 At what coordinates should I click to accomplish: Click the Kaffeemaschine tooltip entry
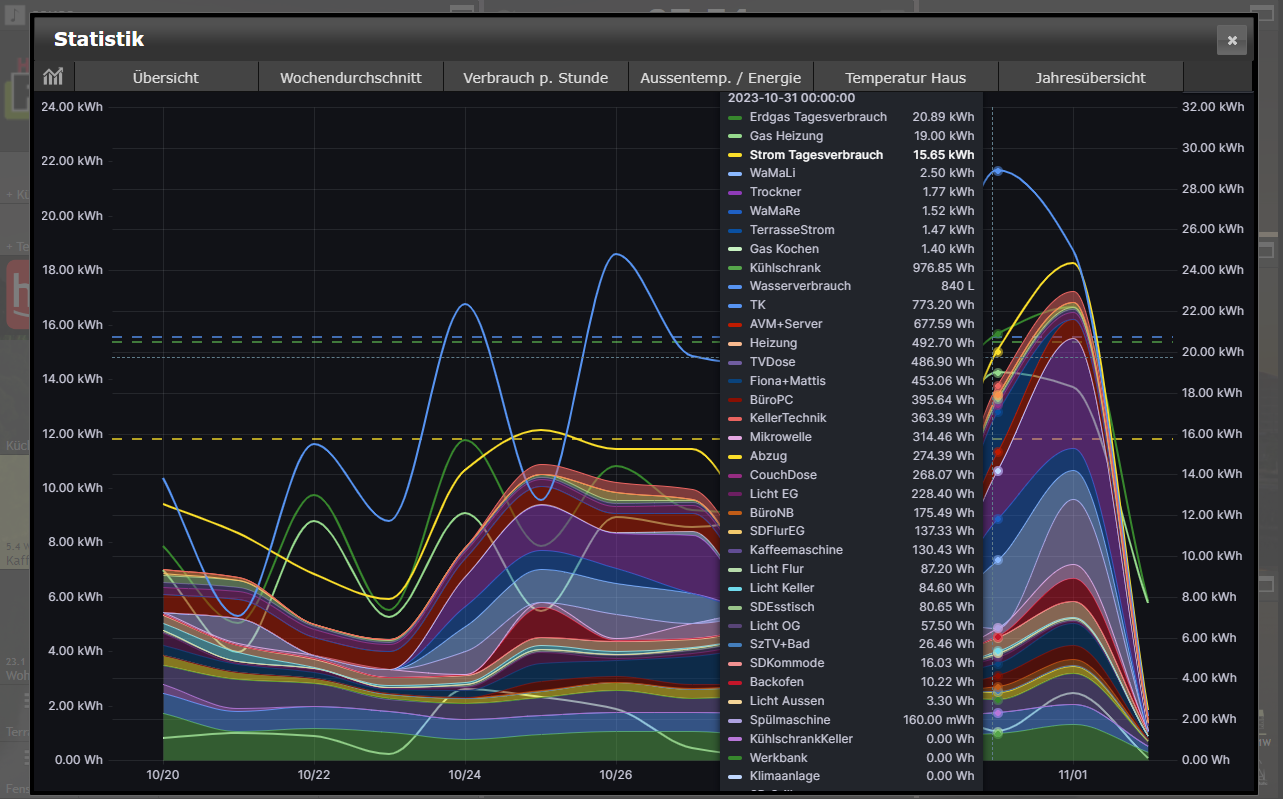coord(851,550)
